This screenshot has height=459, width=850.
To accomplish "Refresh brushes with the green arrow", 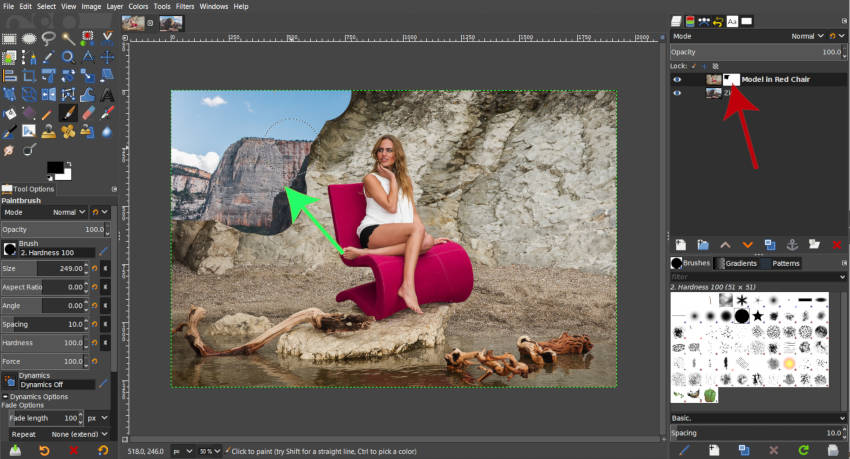I will pos(803,450).
